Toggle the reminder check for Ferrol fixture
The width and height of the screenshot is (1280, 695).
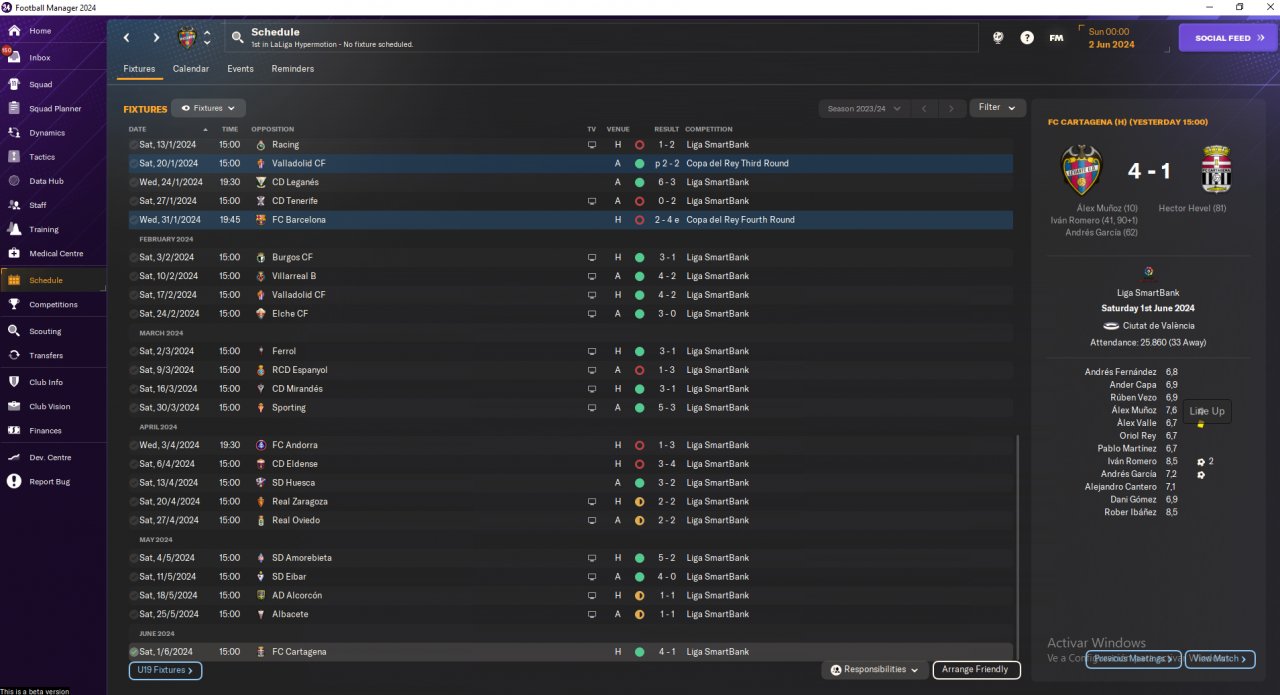(x=134, y=352)
